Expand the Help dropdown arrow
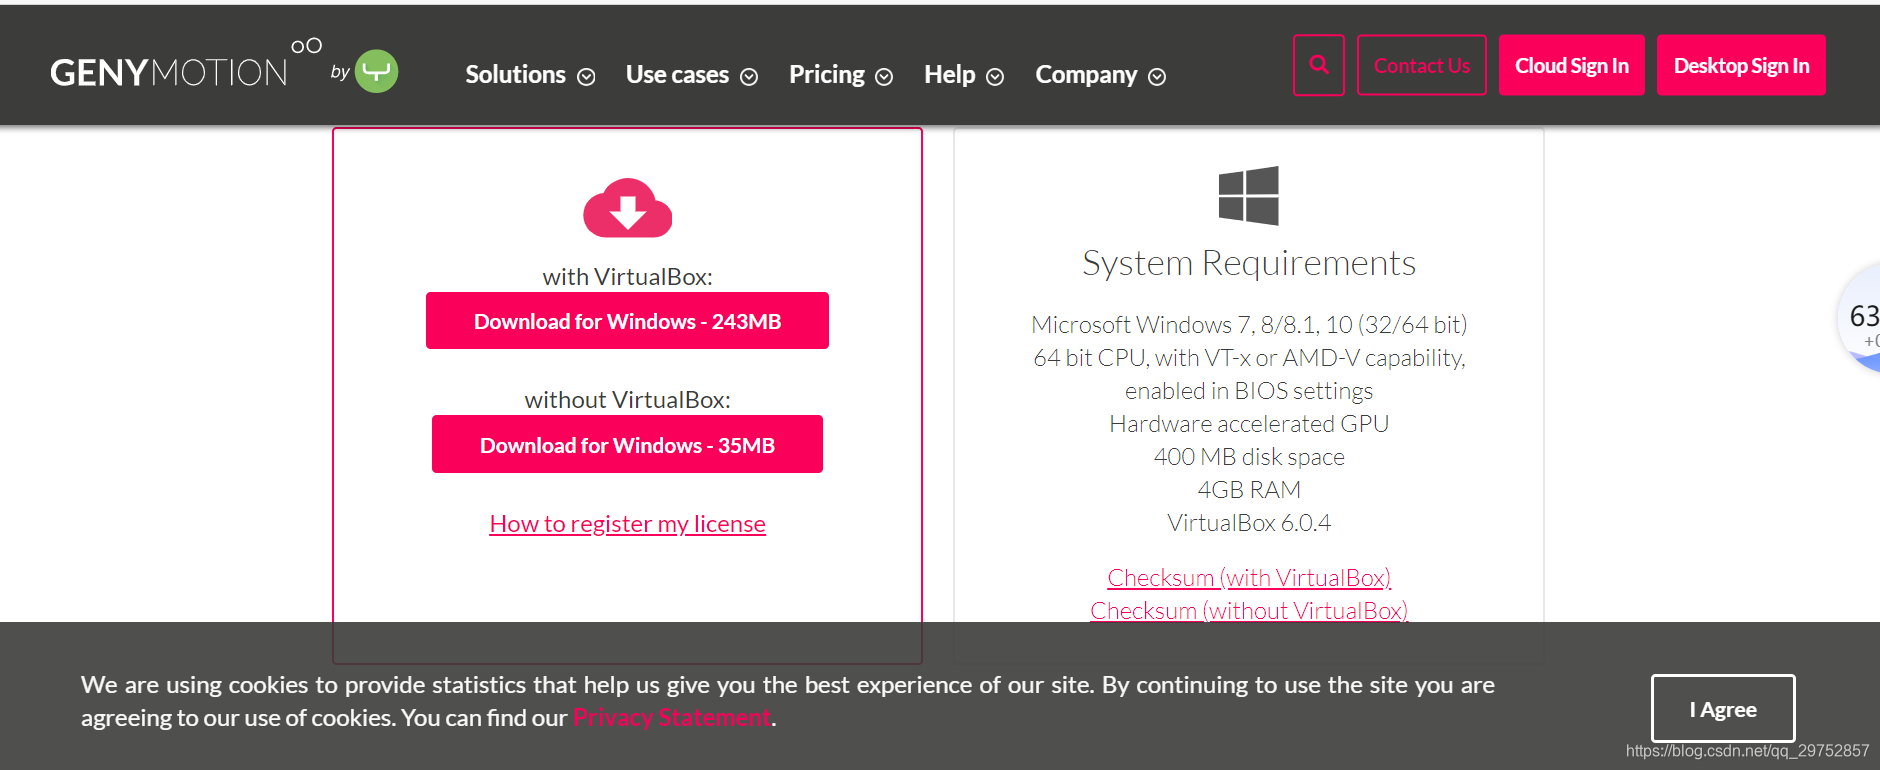1880x770 pixels. point(995,77)
